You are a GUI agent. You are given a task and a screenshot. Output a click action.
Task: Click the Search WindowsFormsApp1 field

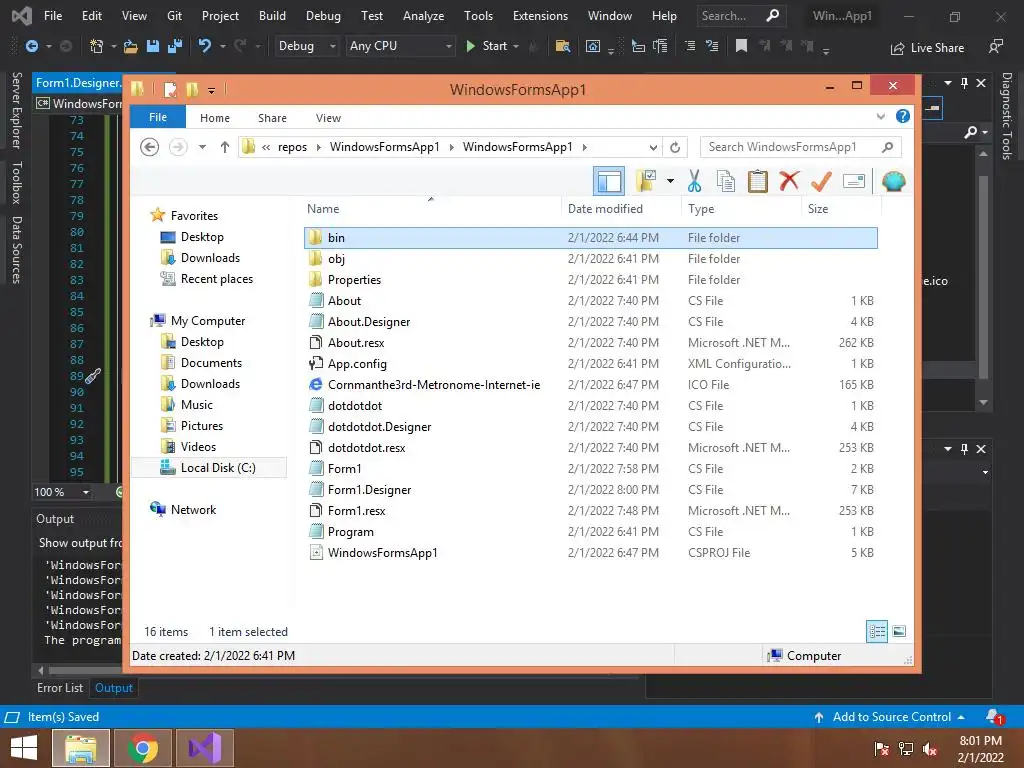tap(800, 147)
